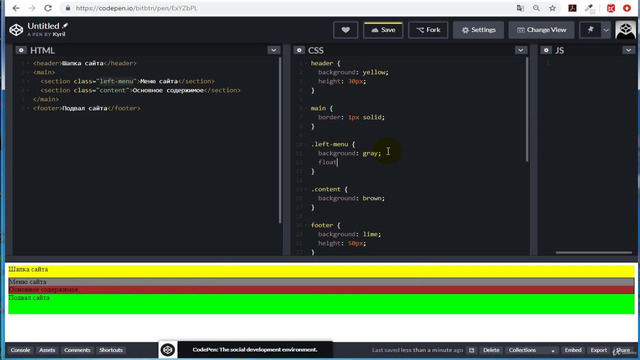Save the pen
The height and width of the screenshot is (360, 640).
tap(383, 30)
